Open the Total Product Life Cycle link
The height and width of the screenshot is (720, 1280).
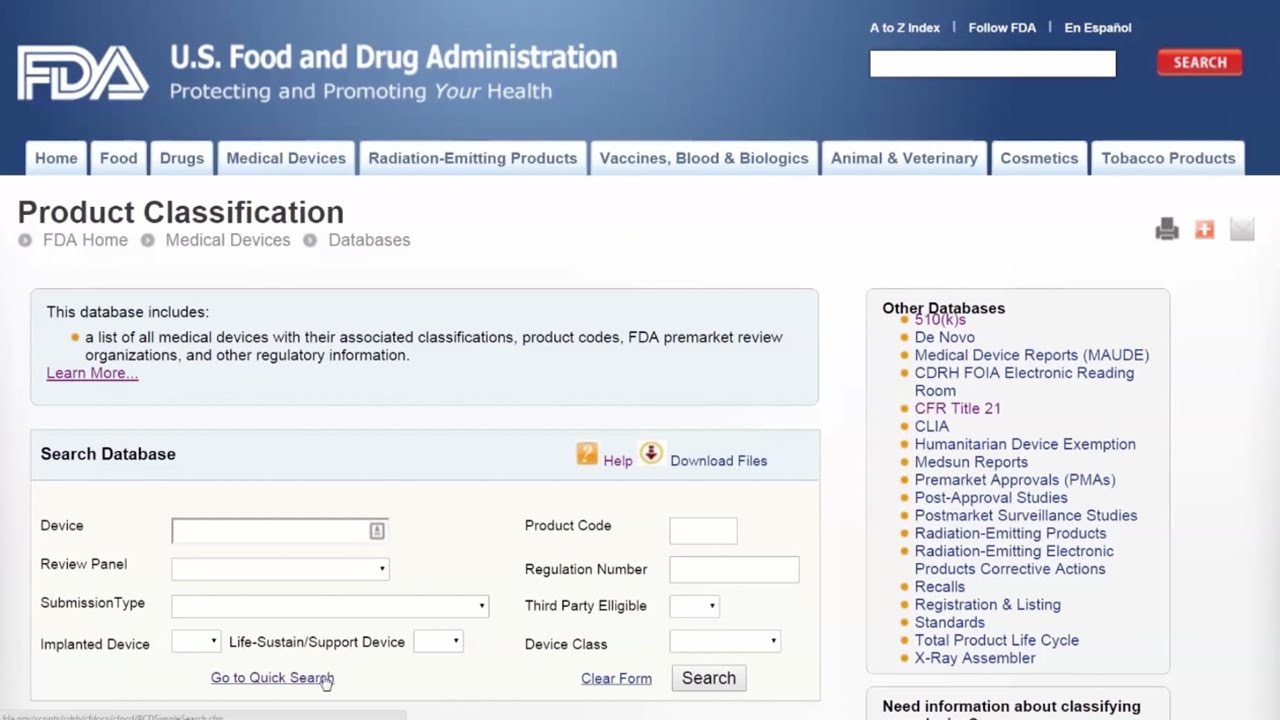click(997, 641)
